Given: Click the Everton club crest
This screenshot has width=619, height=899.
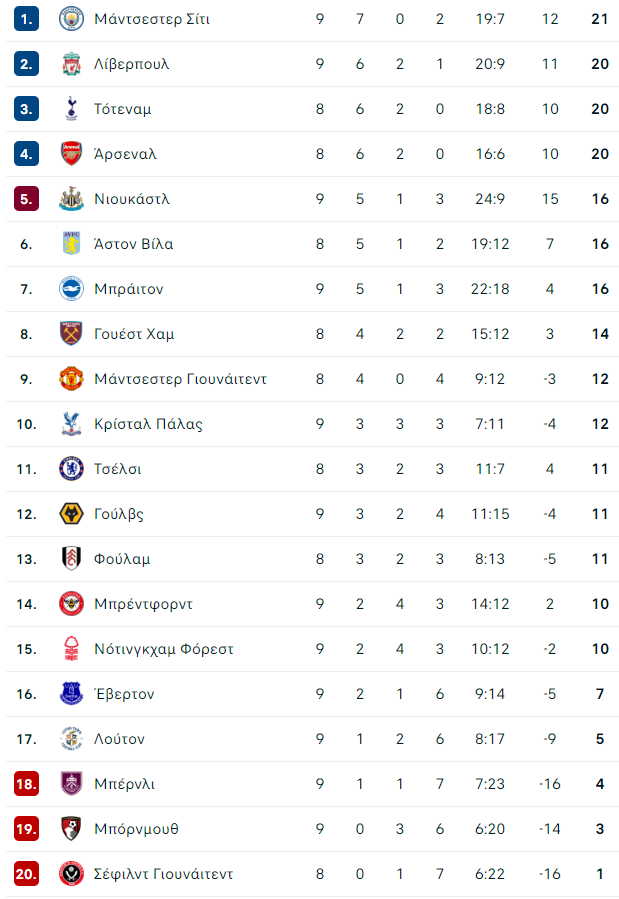Looking at the screenshot, I should (x=72, y=694).
